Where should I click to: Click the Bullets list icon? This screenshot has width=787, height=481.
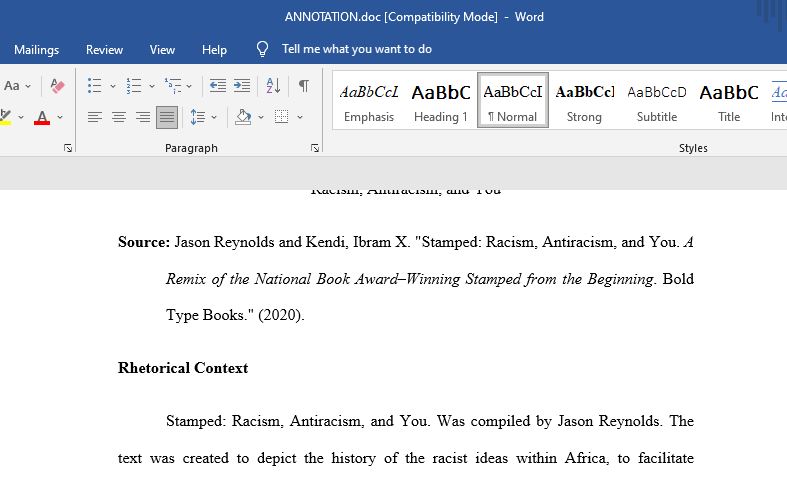tap(94, 86)
